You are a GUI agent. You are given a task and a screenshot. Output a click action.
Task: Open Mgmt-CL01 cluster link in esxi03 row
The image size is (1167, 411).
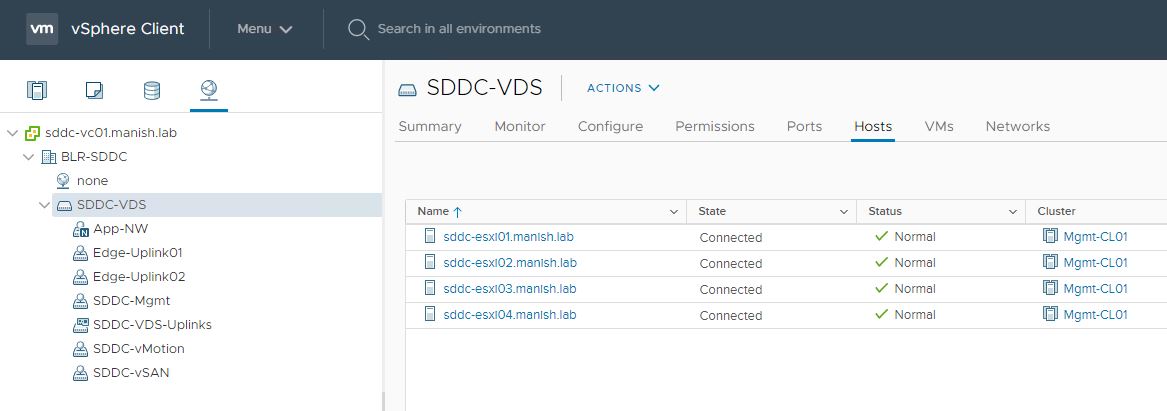tap(1095, 288)
